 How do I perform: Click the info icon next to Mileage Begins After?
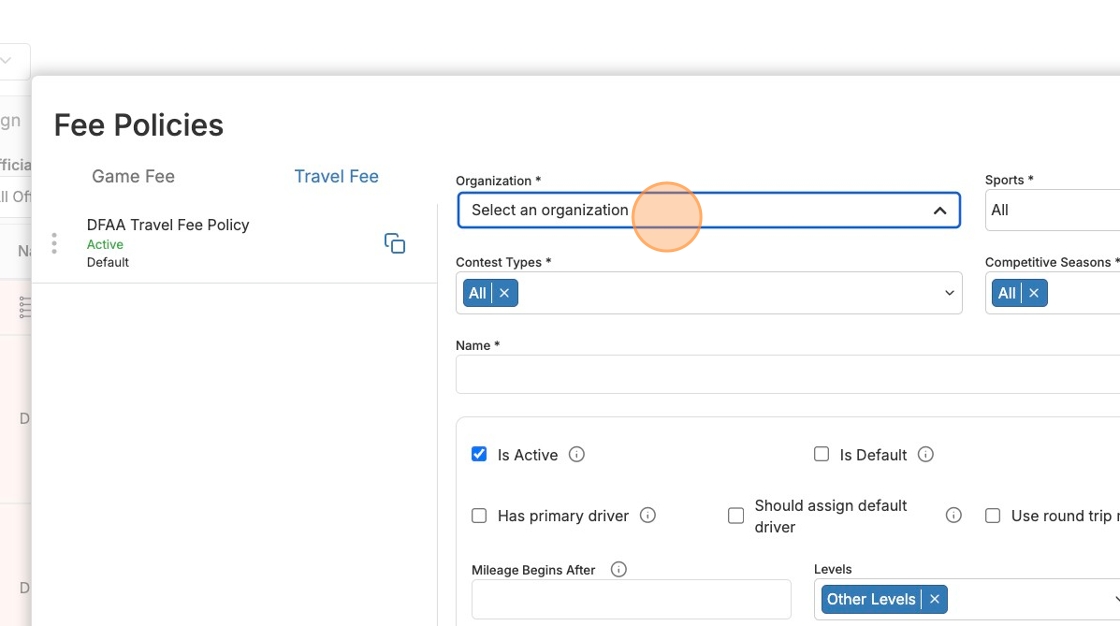618,569
